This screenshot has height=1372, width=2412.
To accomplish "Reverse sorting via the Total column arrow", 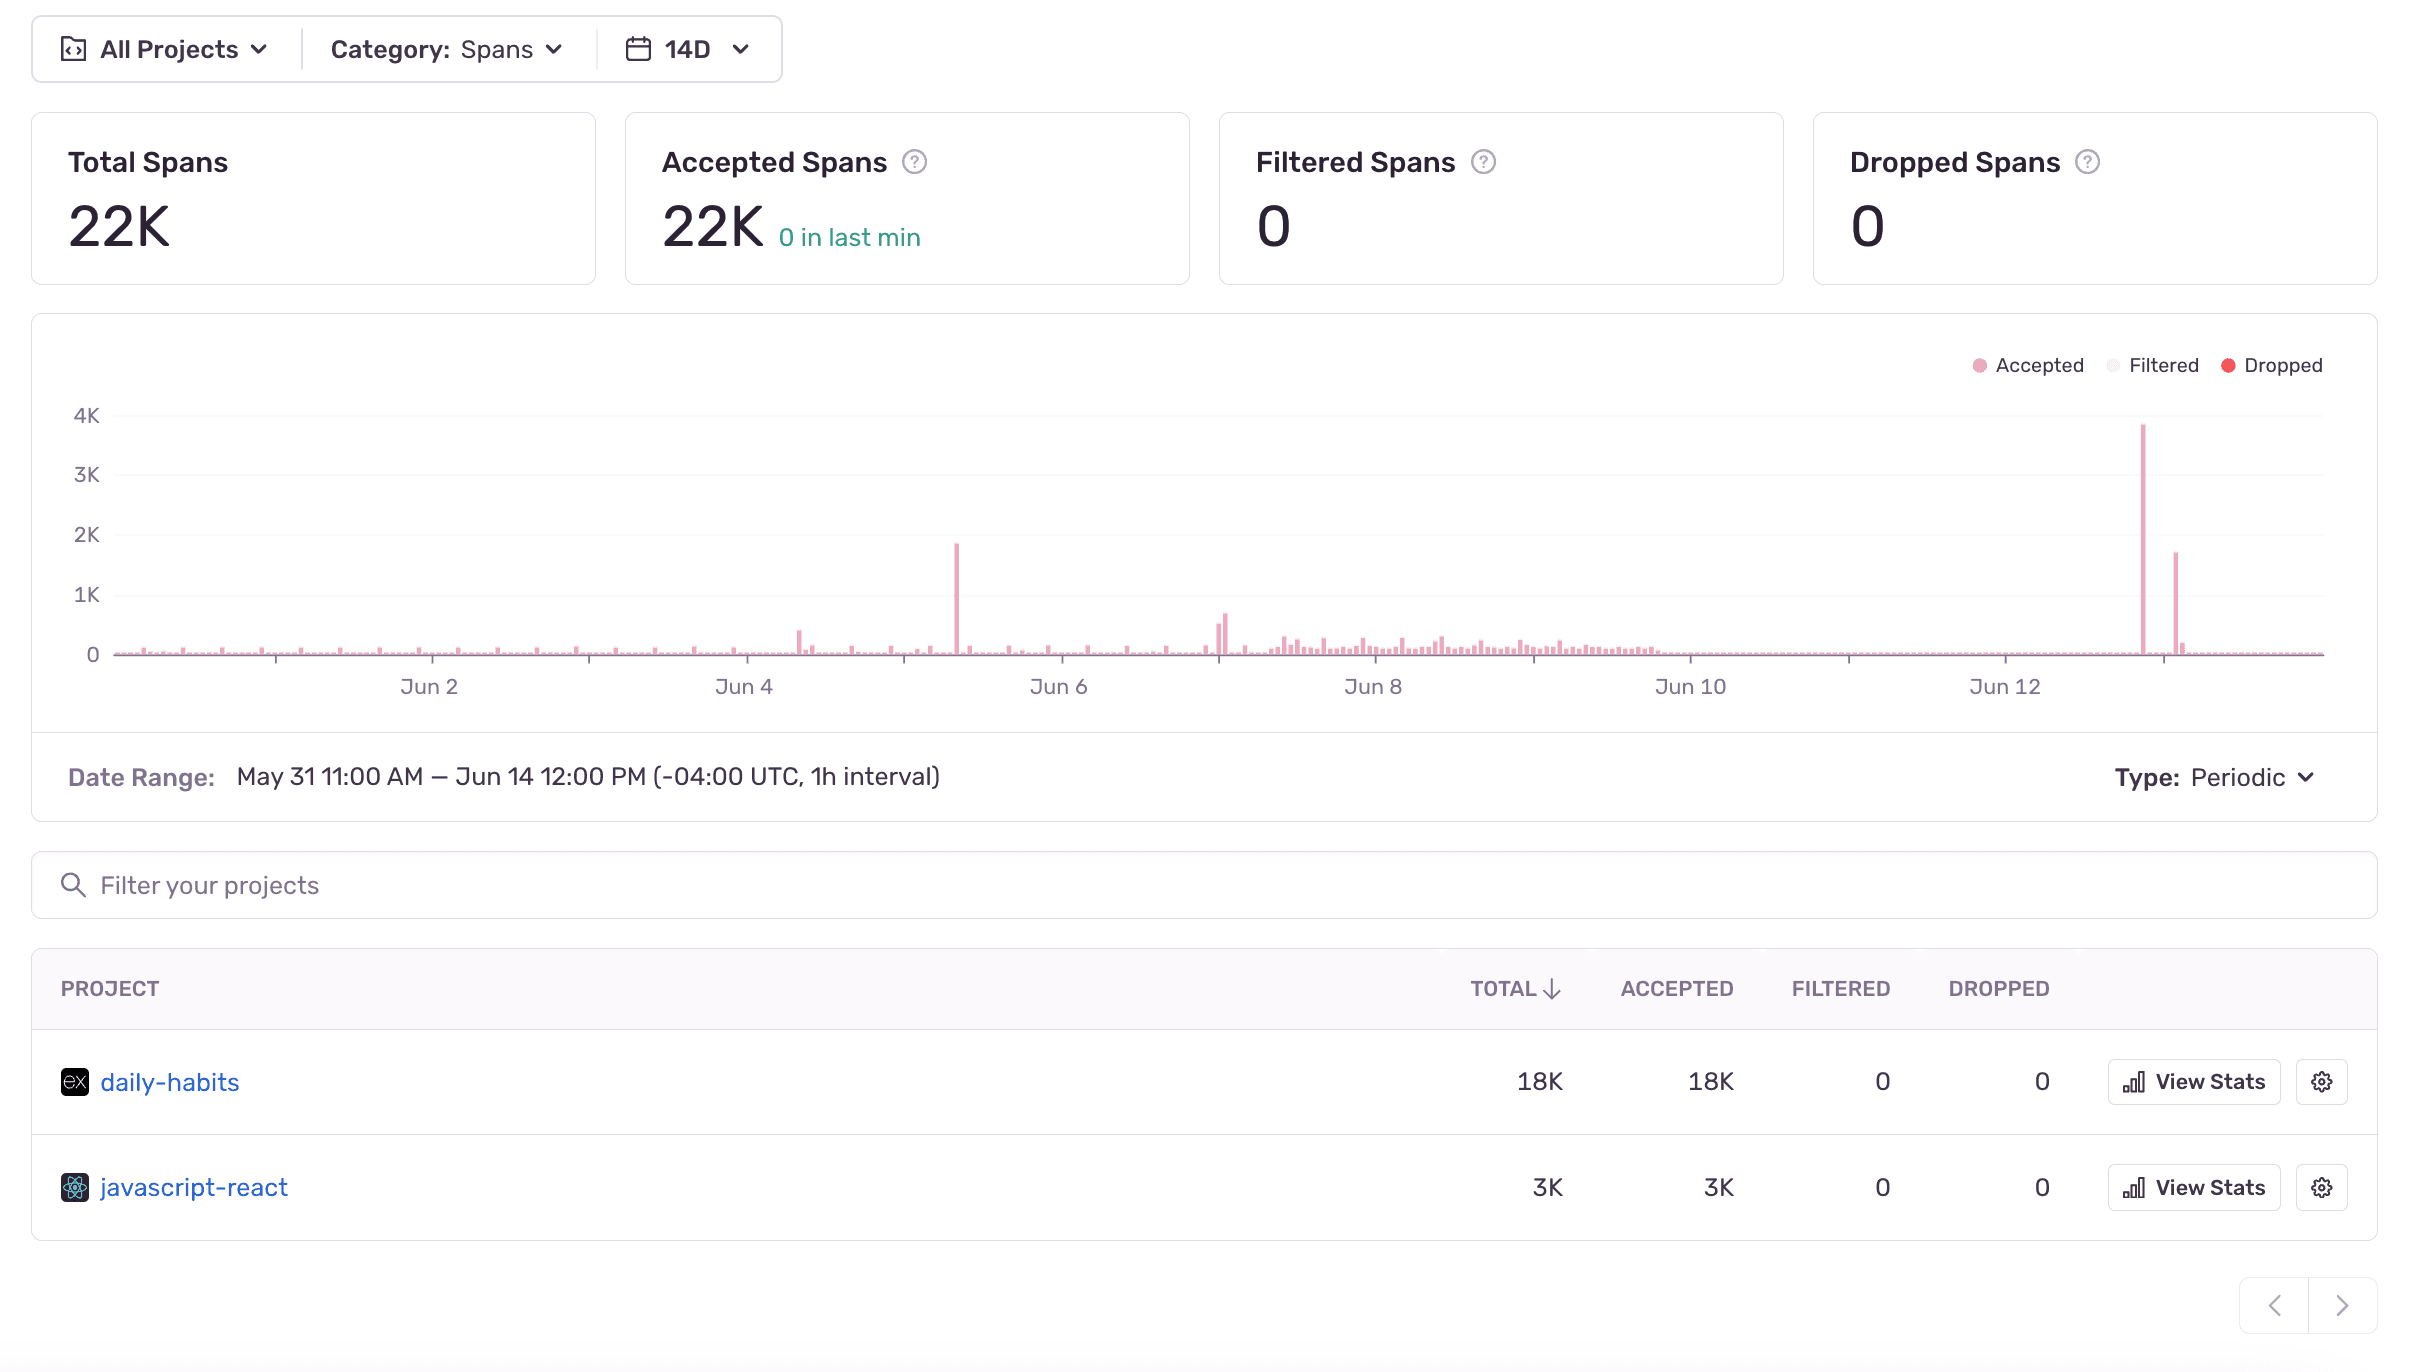I will point(1551,988).
